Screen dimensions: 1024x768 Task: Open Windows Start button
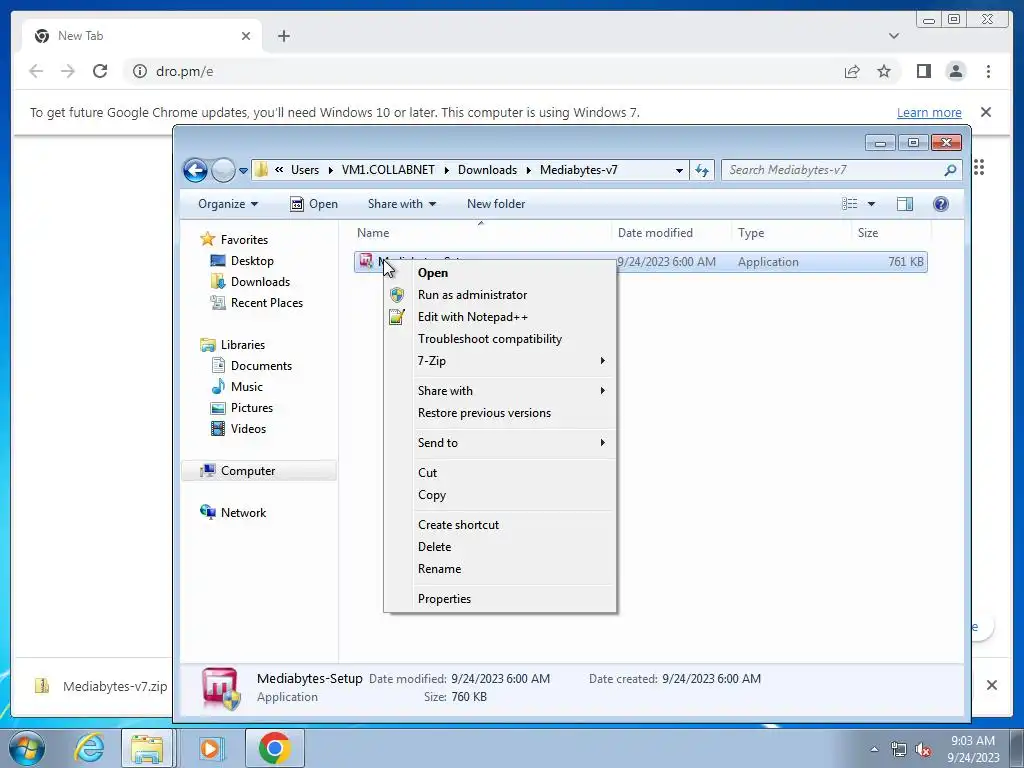[27, 748]
